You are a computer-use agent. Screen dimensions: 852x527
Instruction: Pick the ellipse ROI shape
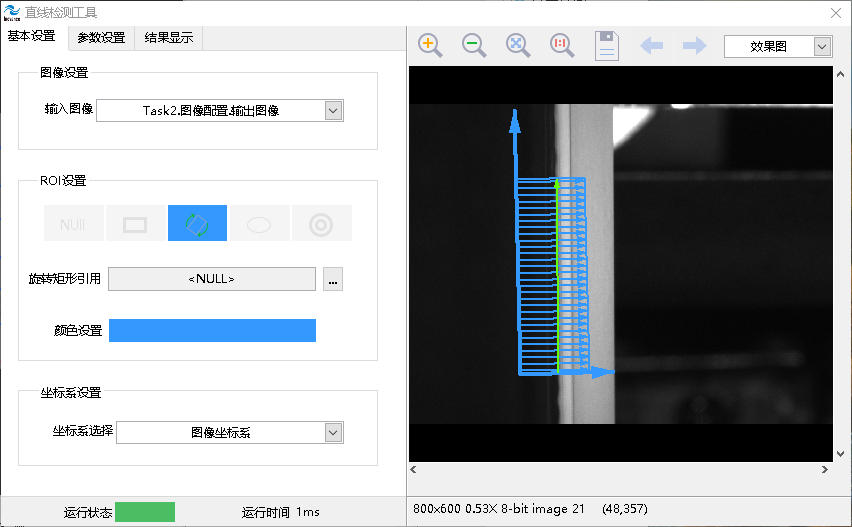coord(259,224)
